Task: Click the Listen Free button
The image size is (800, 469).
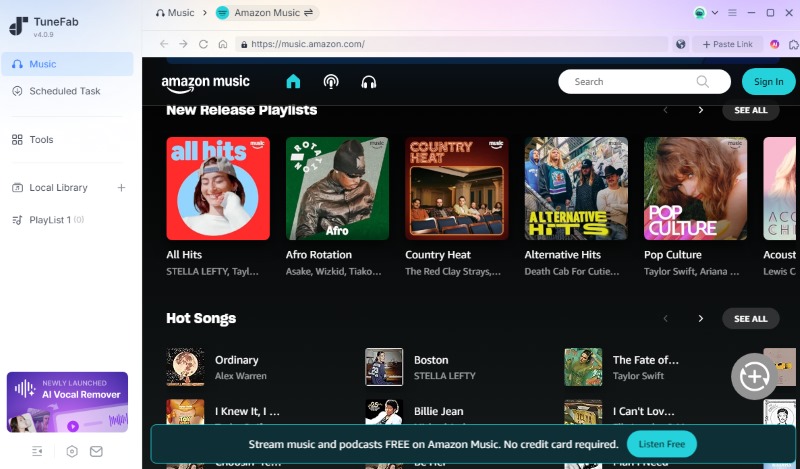Action: (662, 444)
